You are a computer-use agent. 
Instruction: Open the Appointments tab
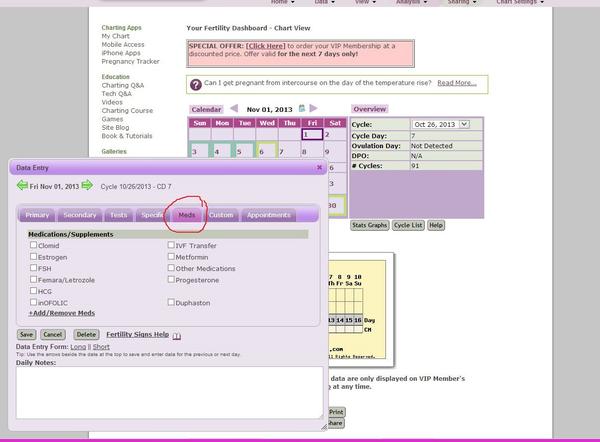(x=269, y=215)
